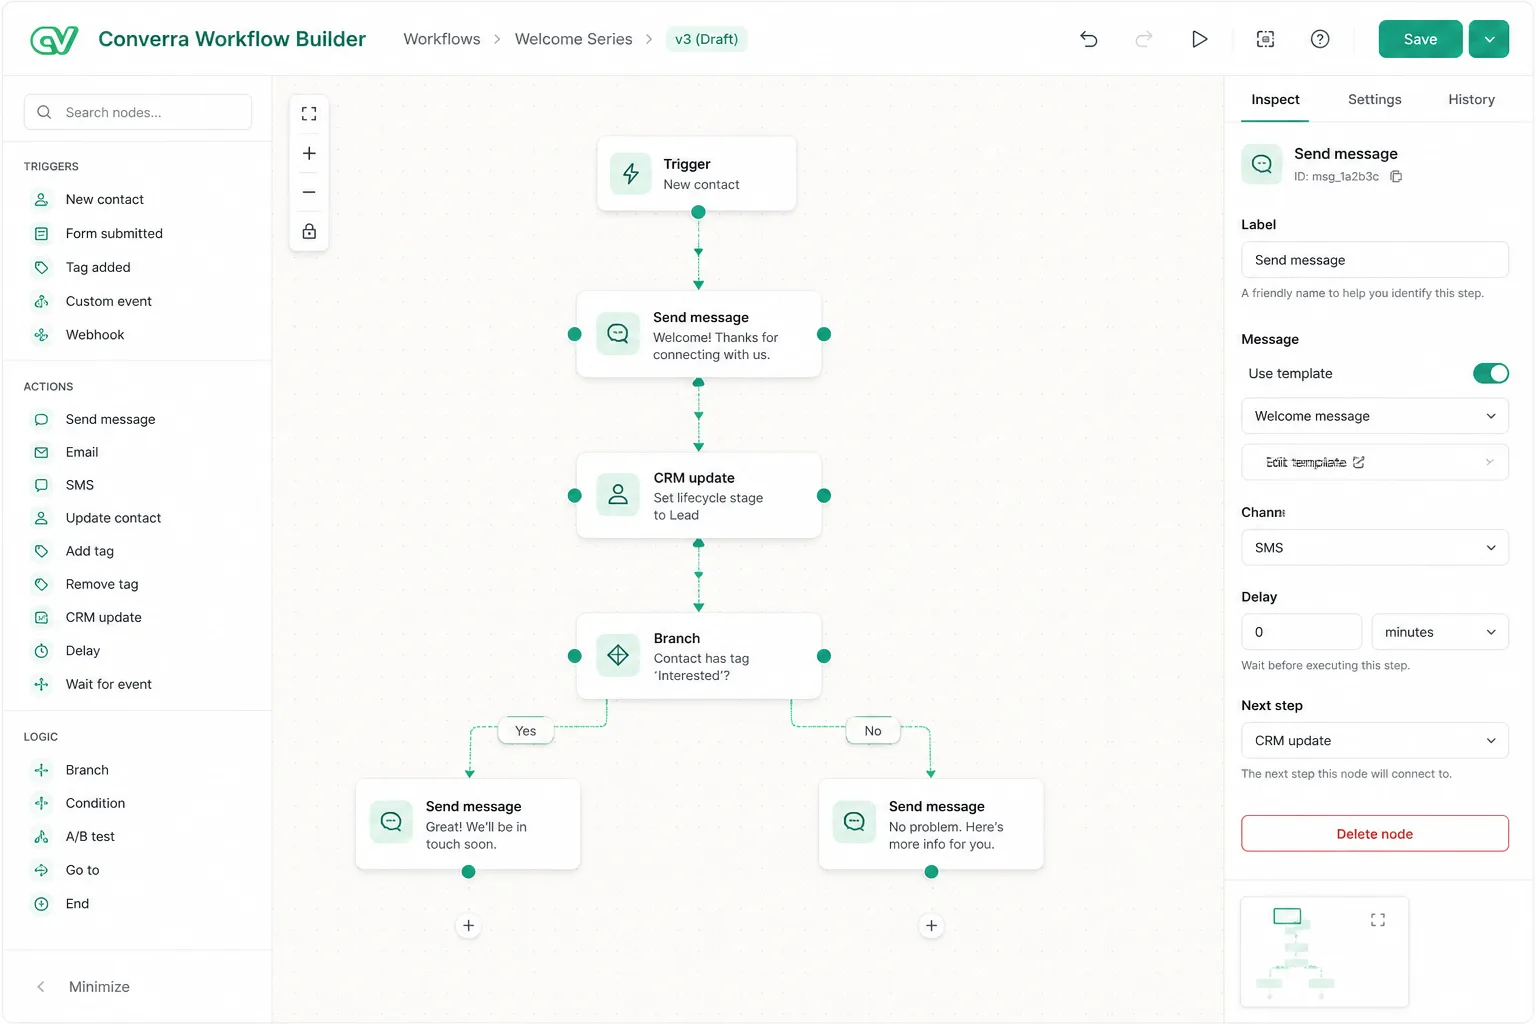Select the CRM update node on canvas

pos(699,496)
